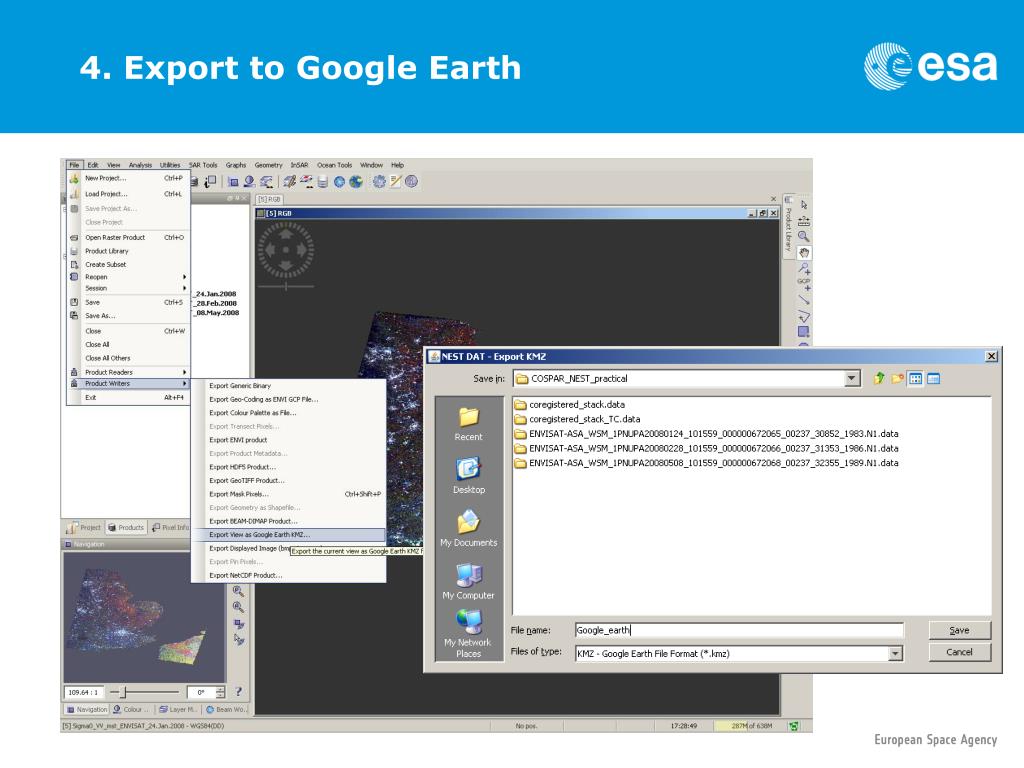Select the draw rectangle tool
This screenshot has height=768, width=1024.
(804, 332)
